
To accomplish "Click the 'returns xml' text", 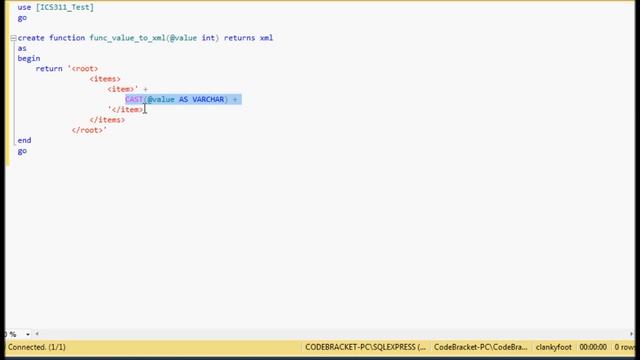I will pyautogui.click(x=248, y=38).
